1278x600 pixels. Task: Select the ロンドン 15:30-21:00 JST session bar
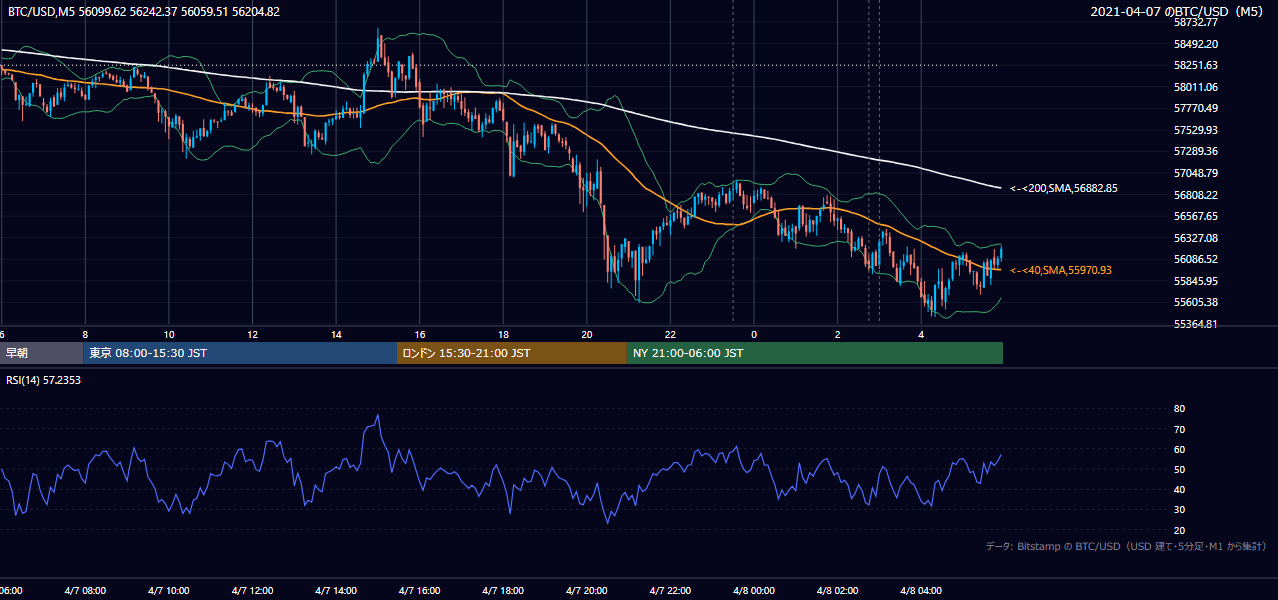pos(512,353)
